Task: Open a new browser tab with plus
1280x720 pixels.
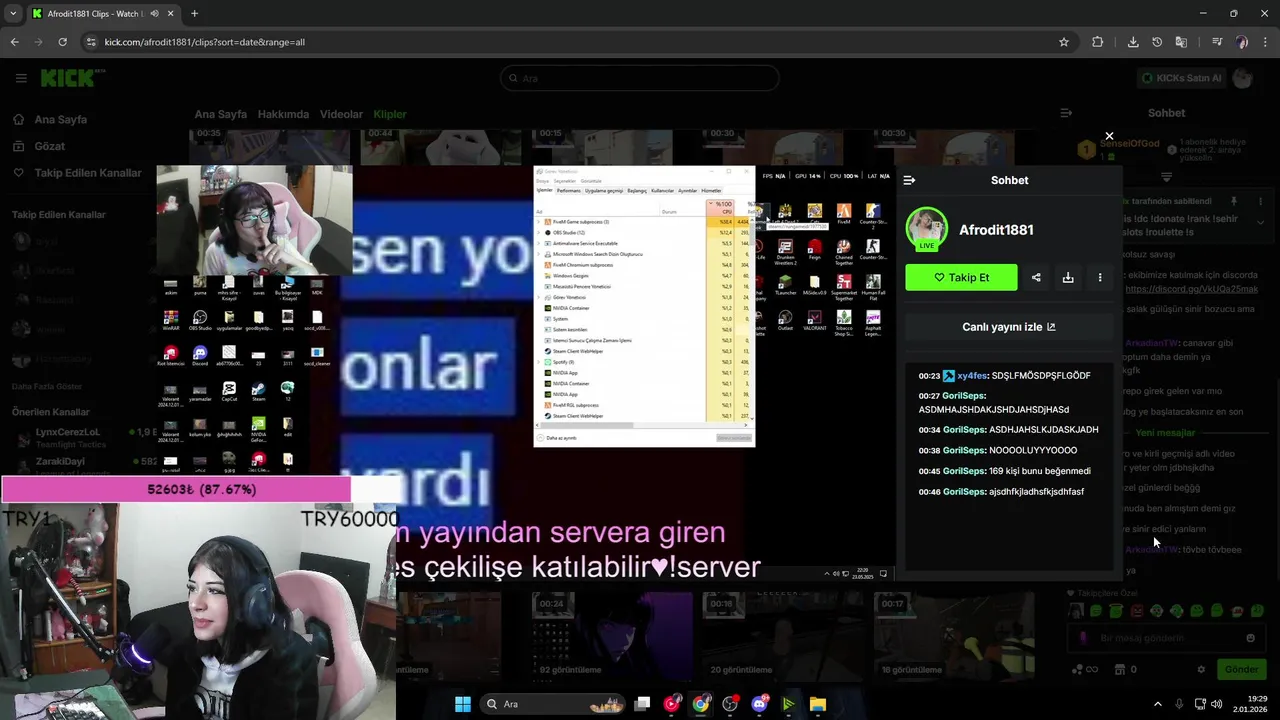Action: point(194,14)
